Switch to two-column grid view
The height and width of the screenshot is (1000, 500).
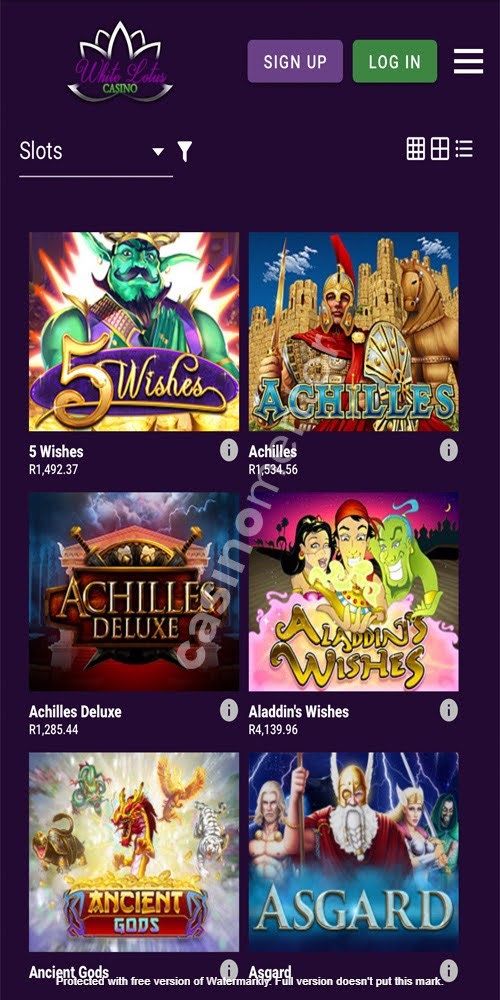pos(440,149)
